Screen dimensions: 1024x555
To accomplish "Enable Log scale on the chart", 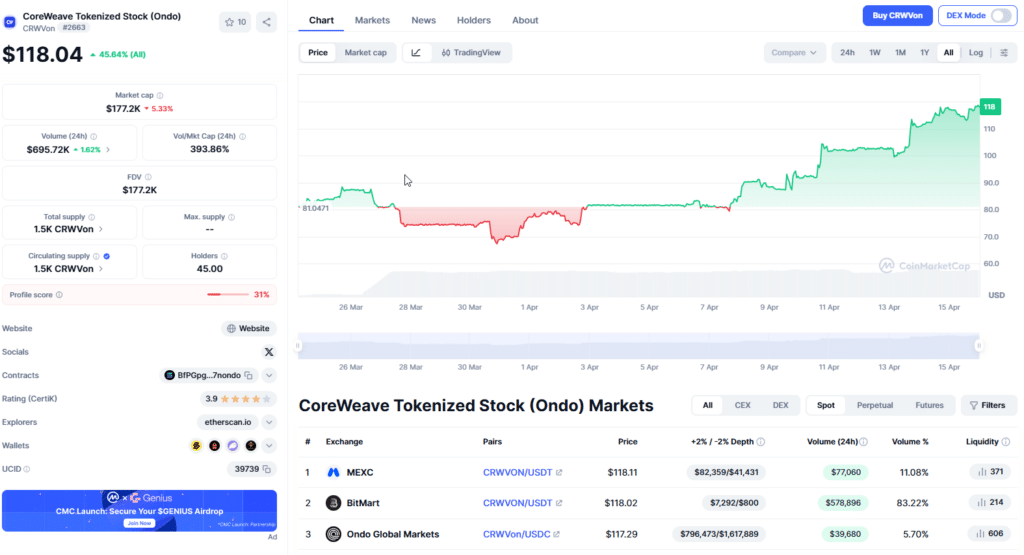I will click(x=975, y=52).
